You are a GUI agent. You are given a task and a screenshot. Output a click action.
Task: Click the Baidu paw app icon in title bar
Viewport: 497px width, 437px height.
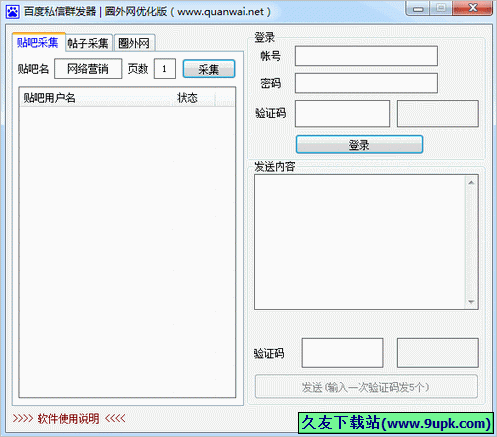pos(13,12)
